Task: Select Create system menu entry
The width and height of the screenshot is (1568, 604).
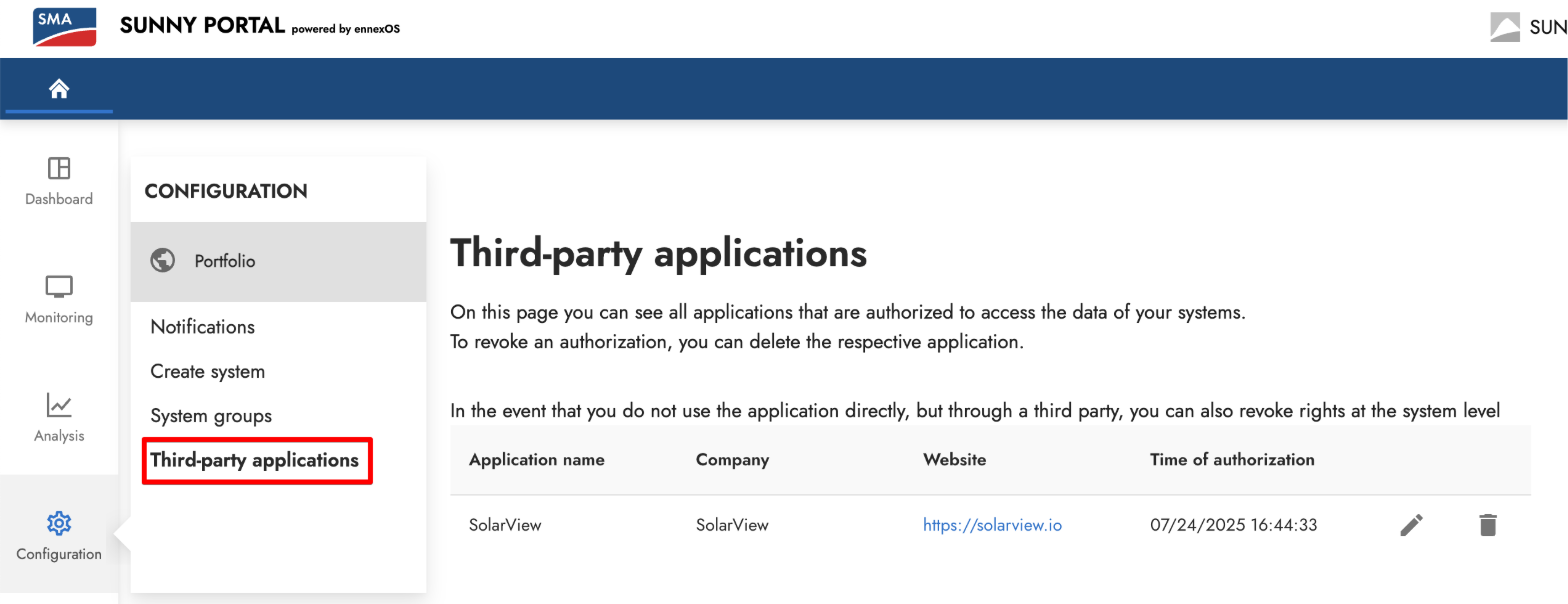Action: click(208, 371)
